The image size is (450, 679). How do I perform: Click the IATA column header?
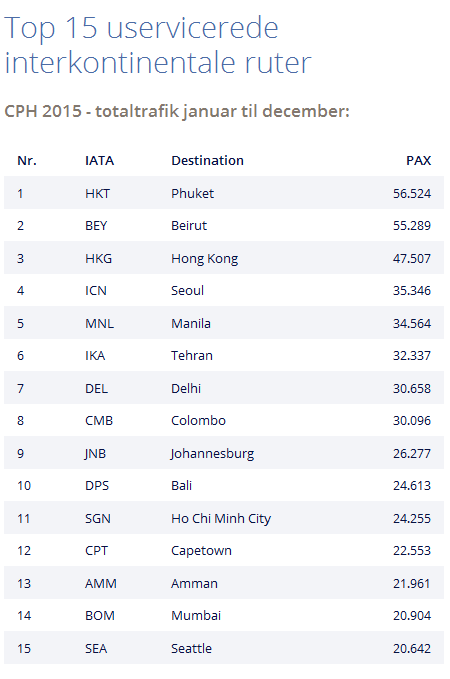pos(99,161)
